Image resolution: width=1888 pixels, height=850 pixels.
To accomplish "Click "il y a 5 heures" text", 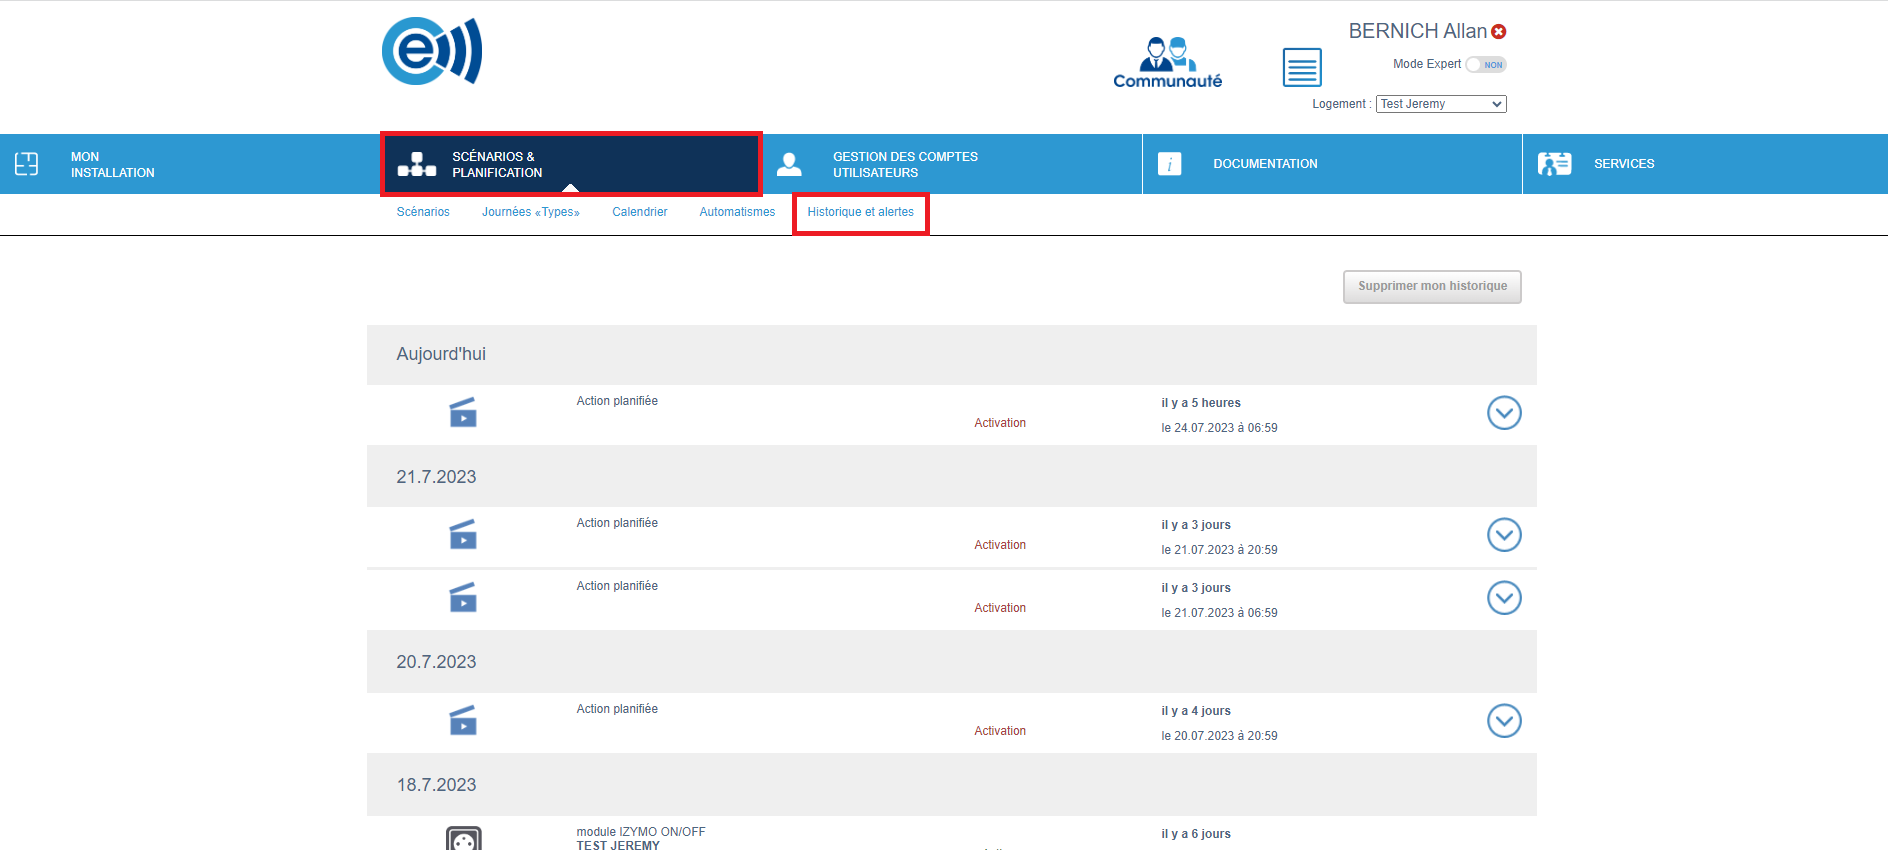I will pos(1201,403).
